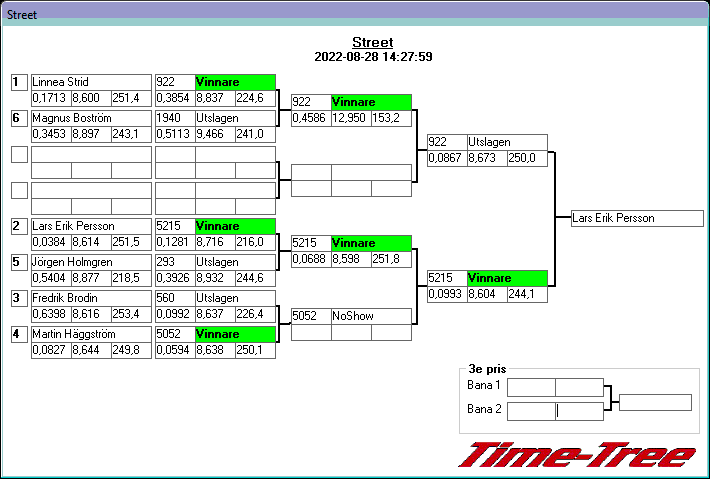Click the 8,598 time cell
Image resolution: width=710 pixels, height=479 pixels.
[351, 259]
